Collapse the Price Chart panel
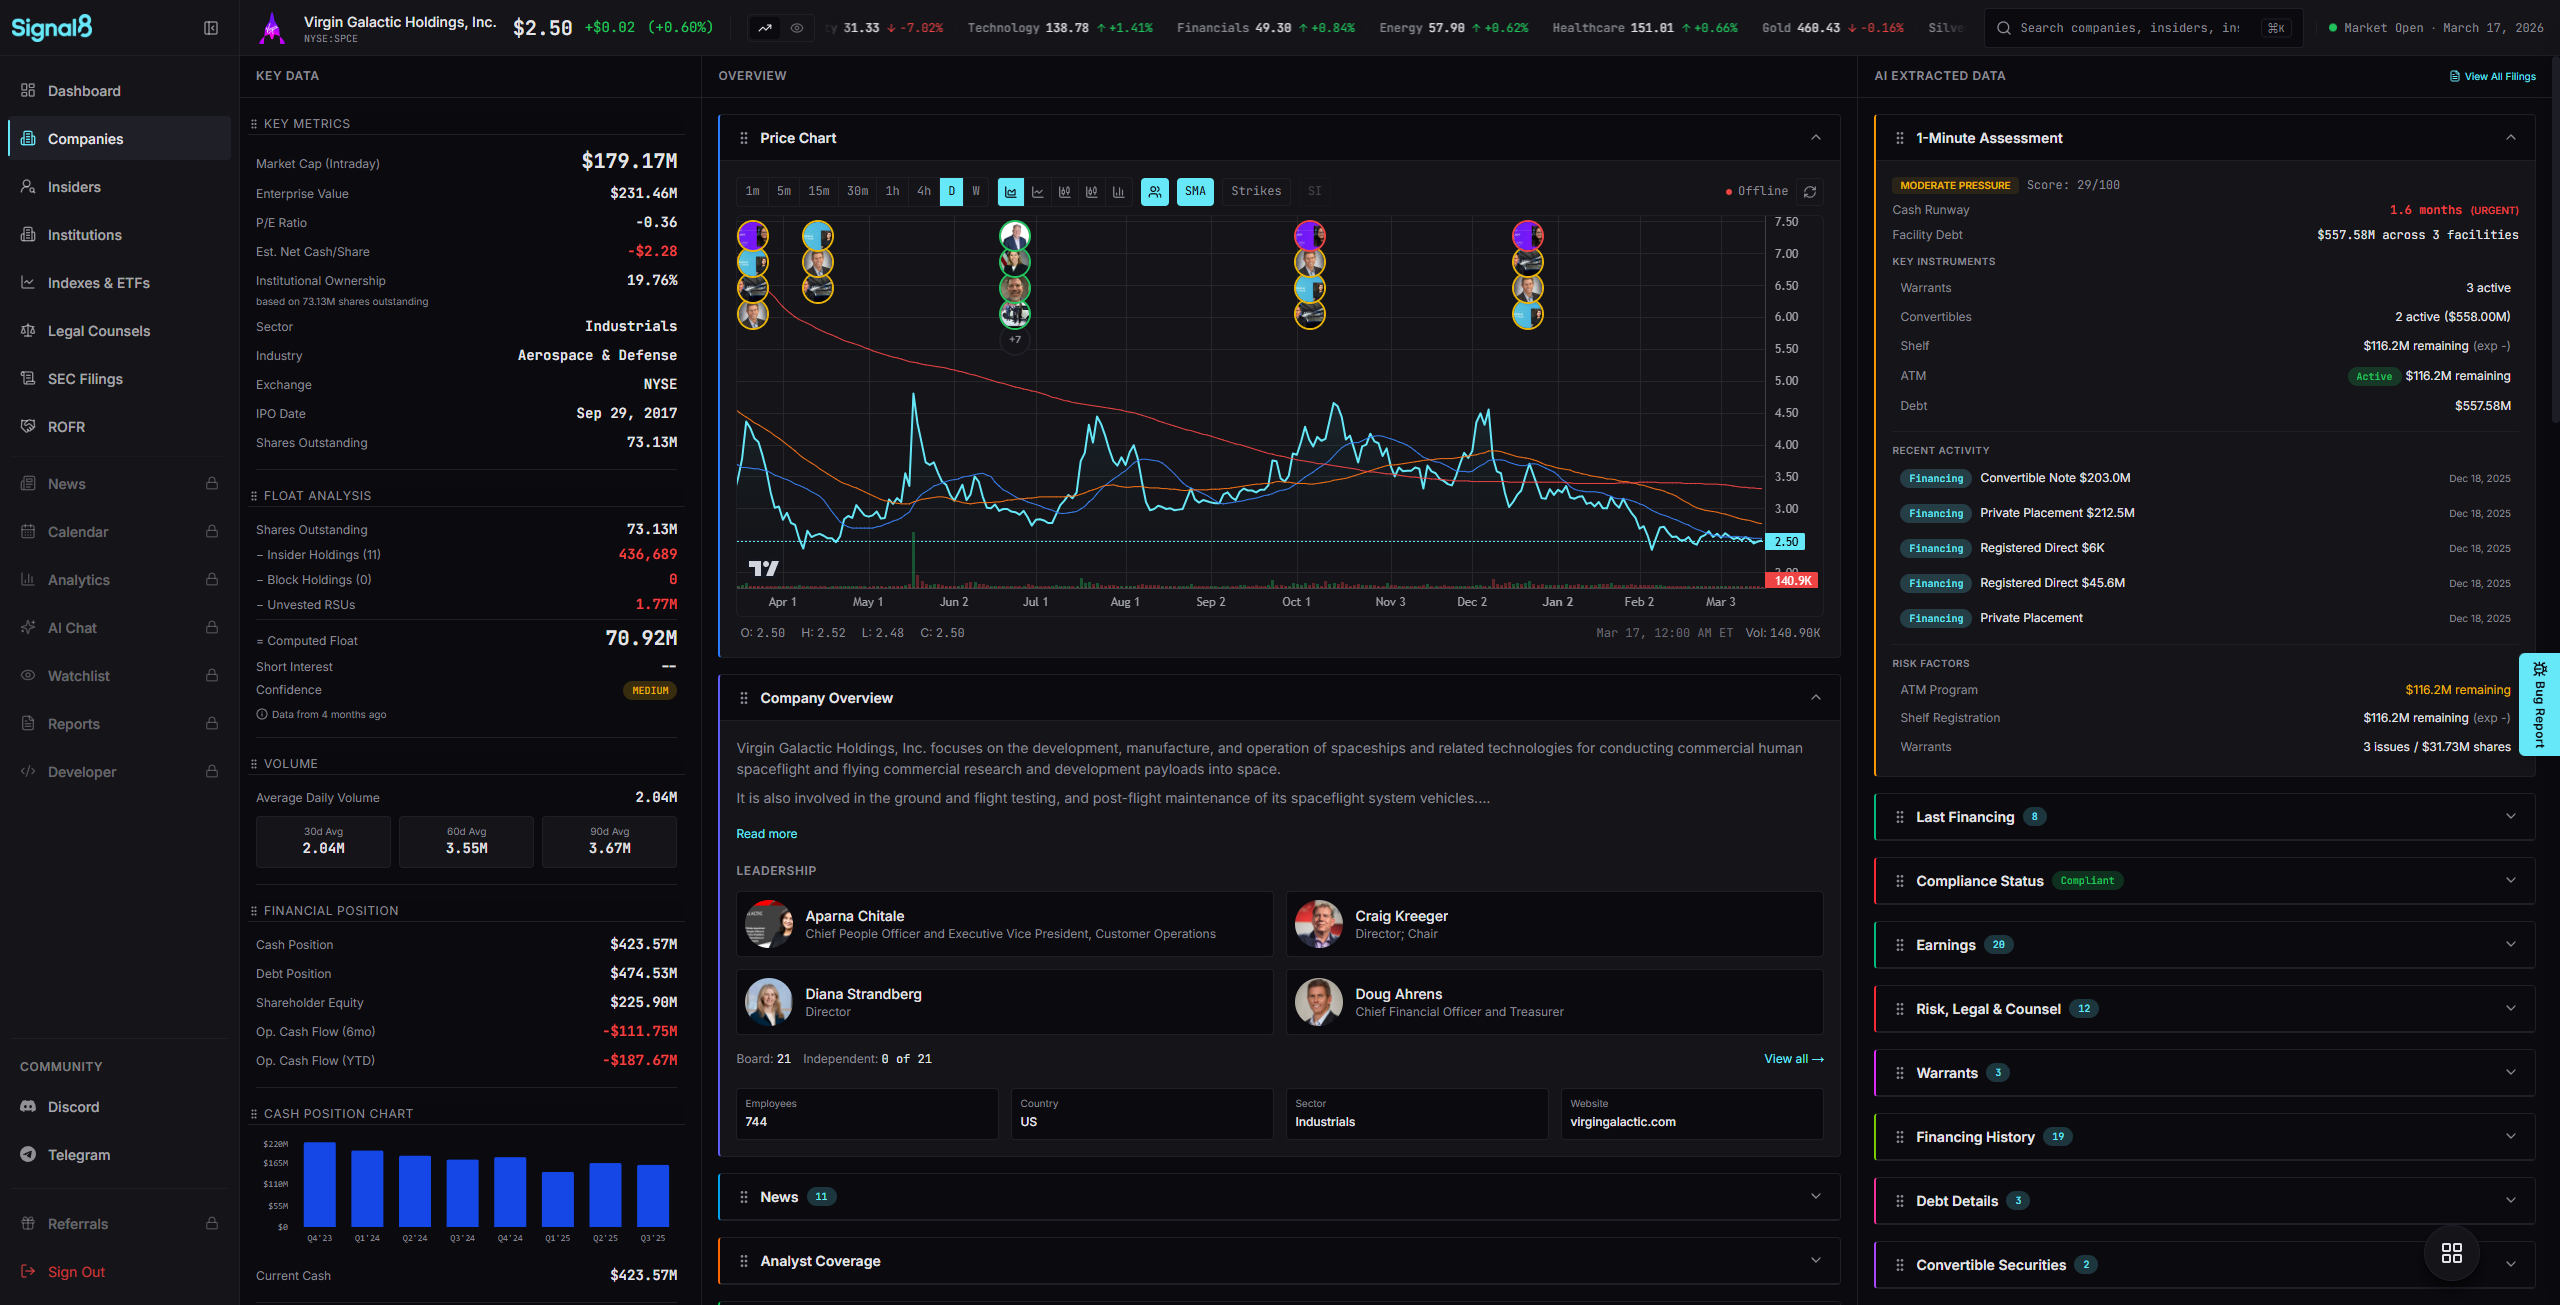 pos(1816,138)
